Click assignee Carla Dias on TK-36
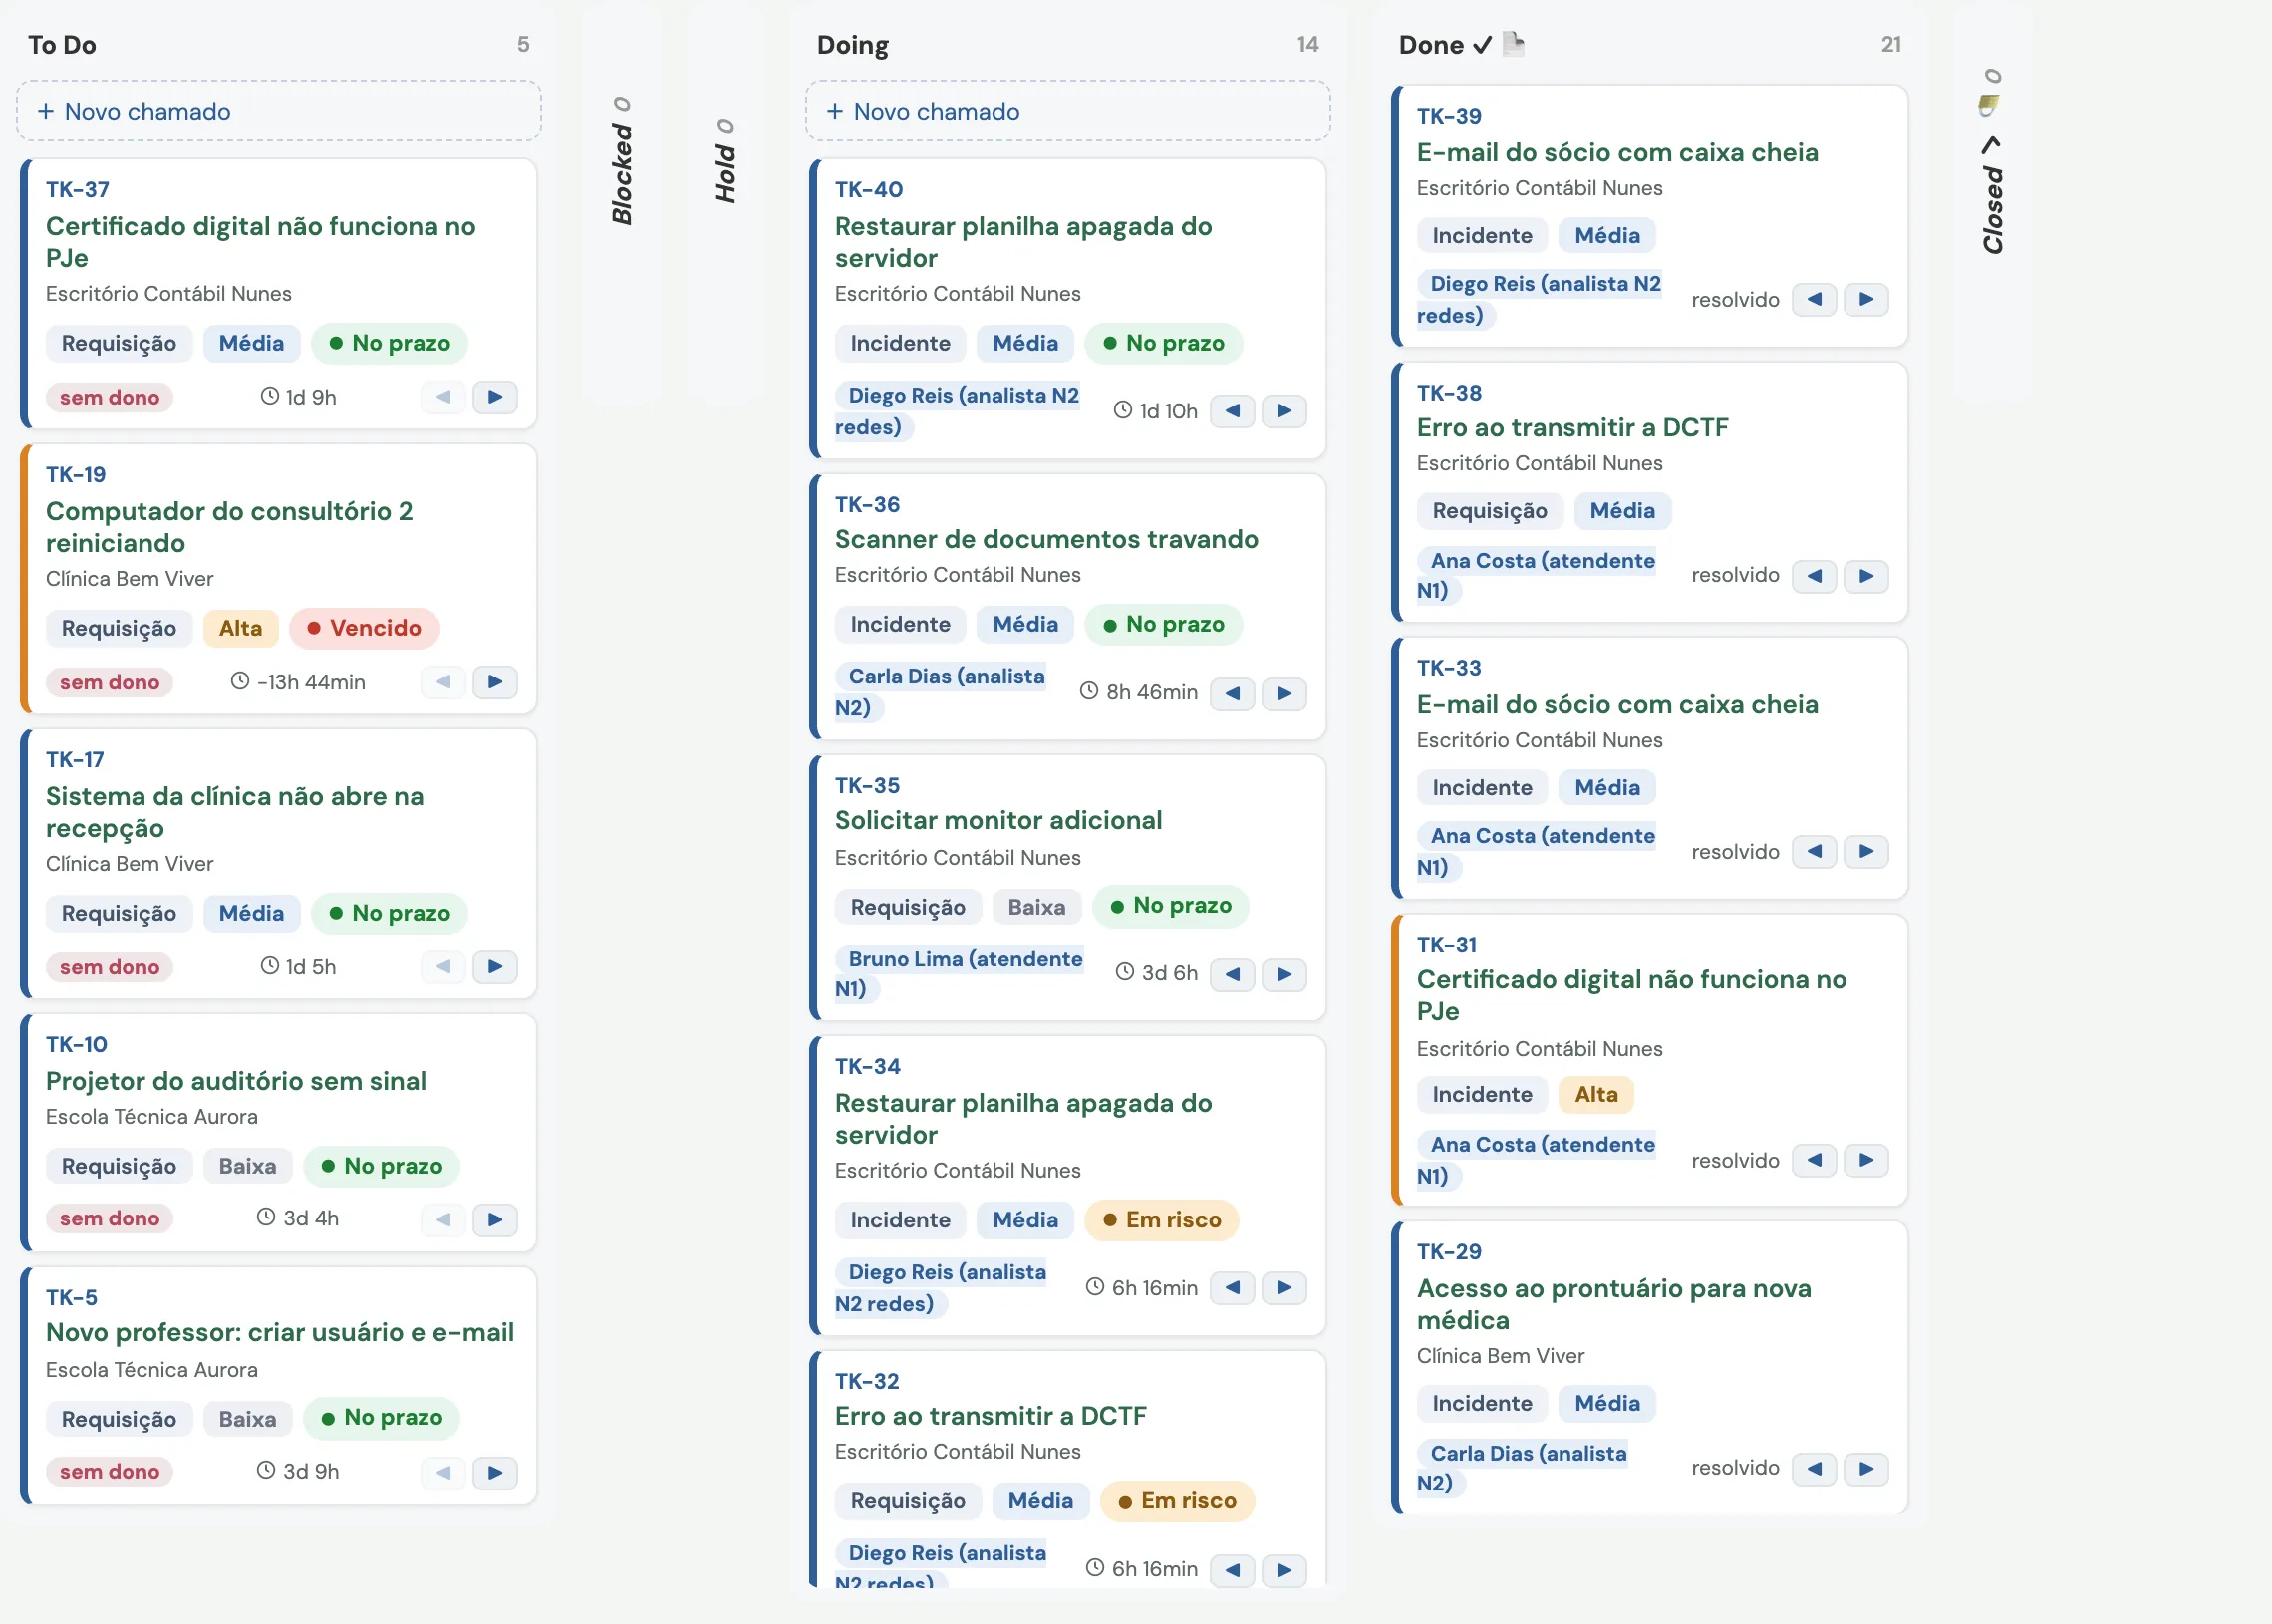 click(x=940, y=692)
